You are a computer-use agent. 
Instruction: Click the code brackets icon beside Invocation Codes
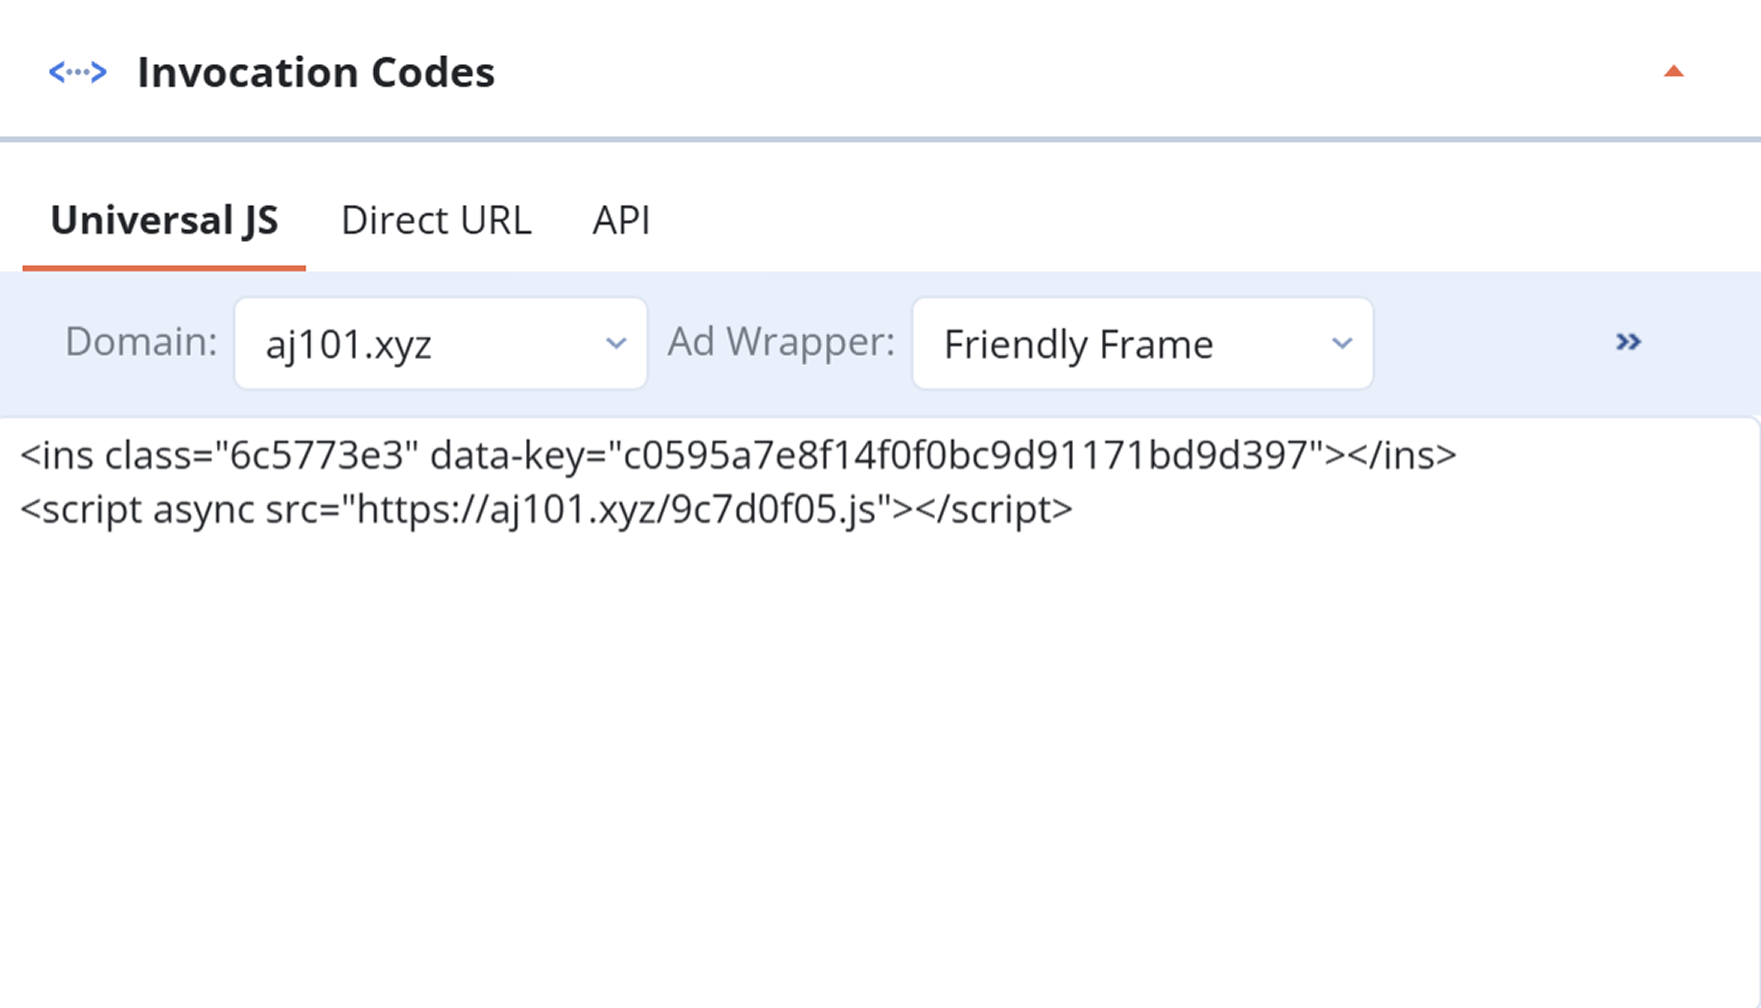[x=80, y=71]
